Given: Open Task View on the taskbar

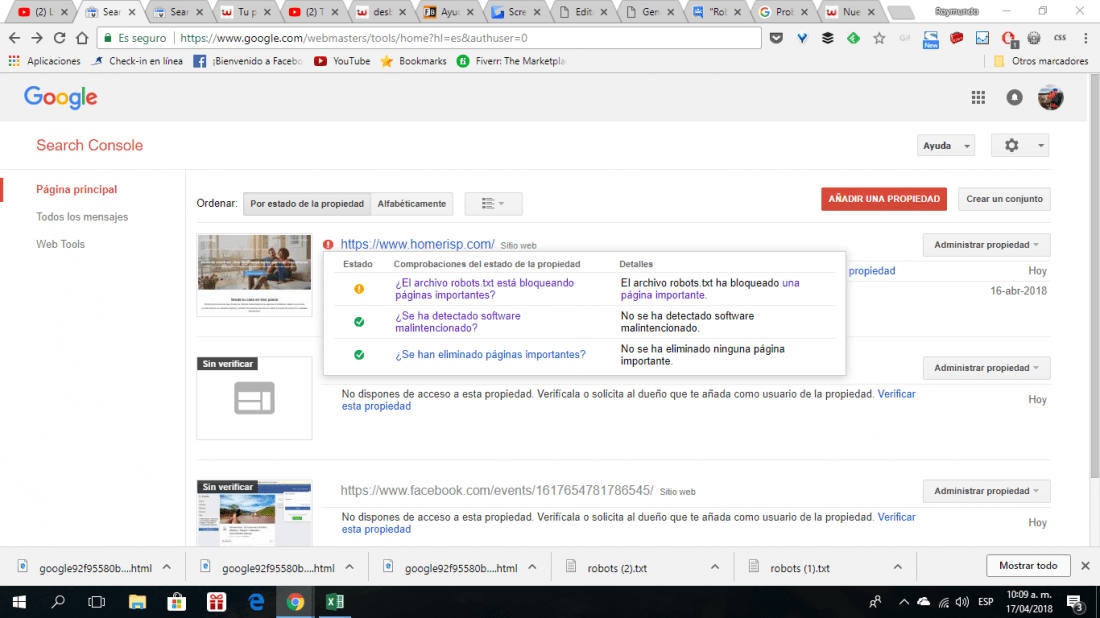Looking at the screenshot, I should [97, 602].
